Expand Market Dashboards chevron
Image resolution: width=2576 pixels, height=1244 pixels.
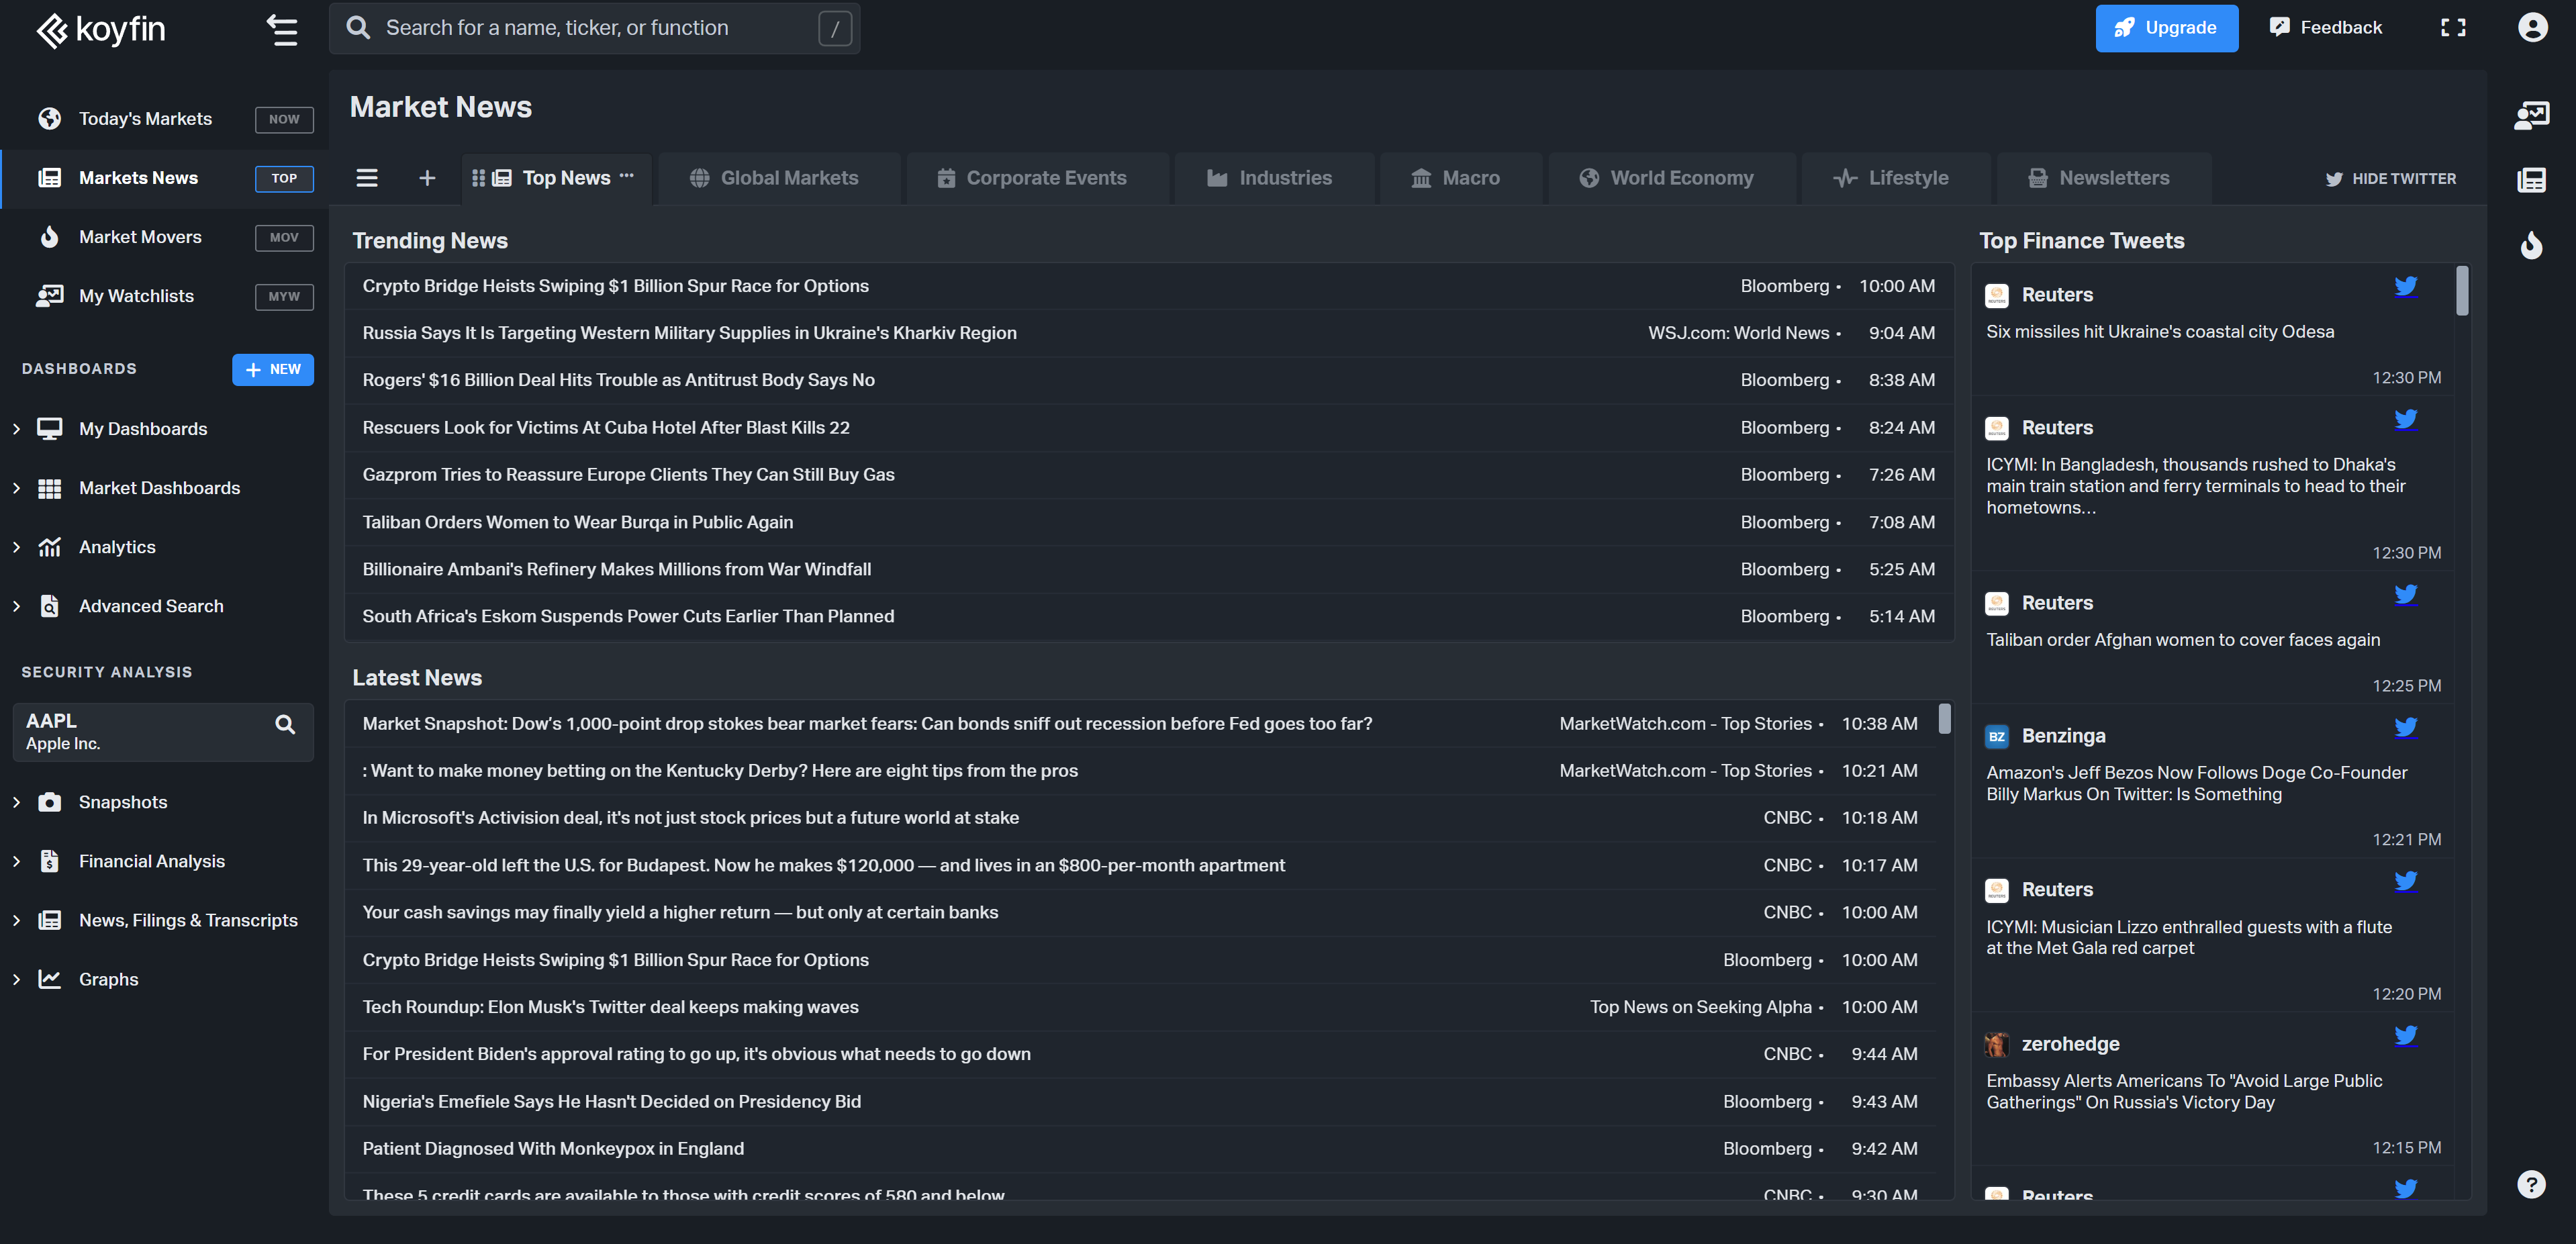pyautogui.click(x=16, y=488)
